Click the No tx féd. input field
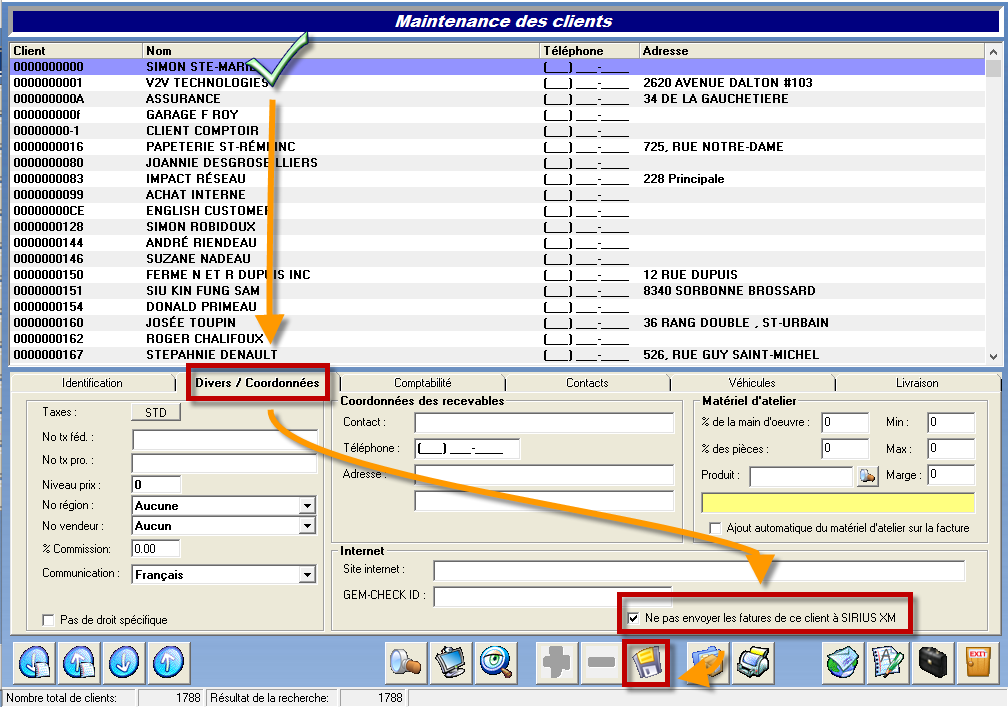The width and height of the screenshot is (1008, 707). (224, 440)
